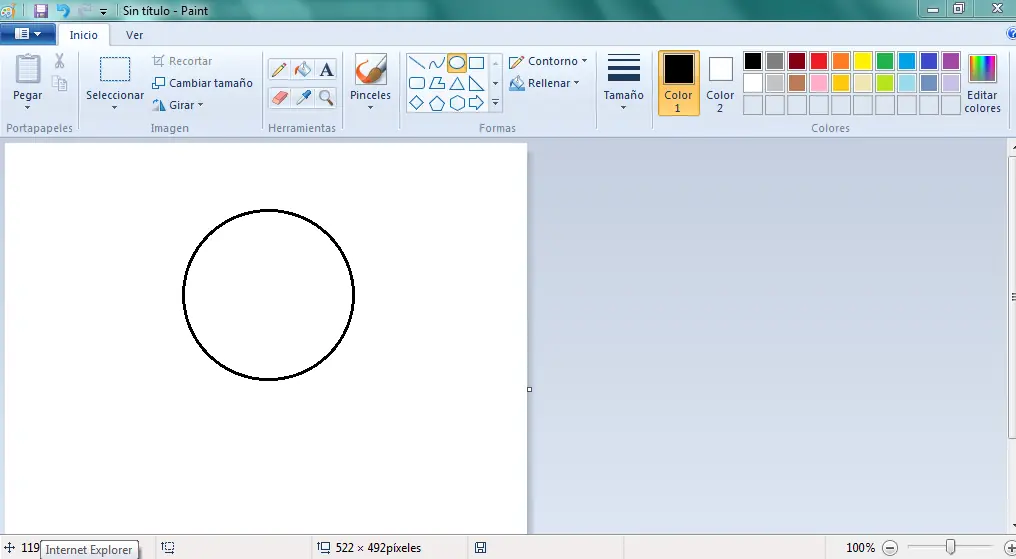The image size is (1016, 559).
Task: Choose the Pentagon shape
Action: pos(437,103)
